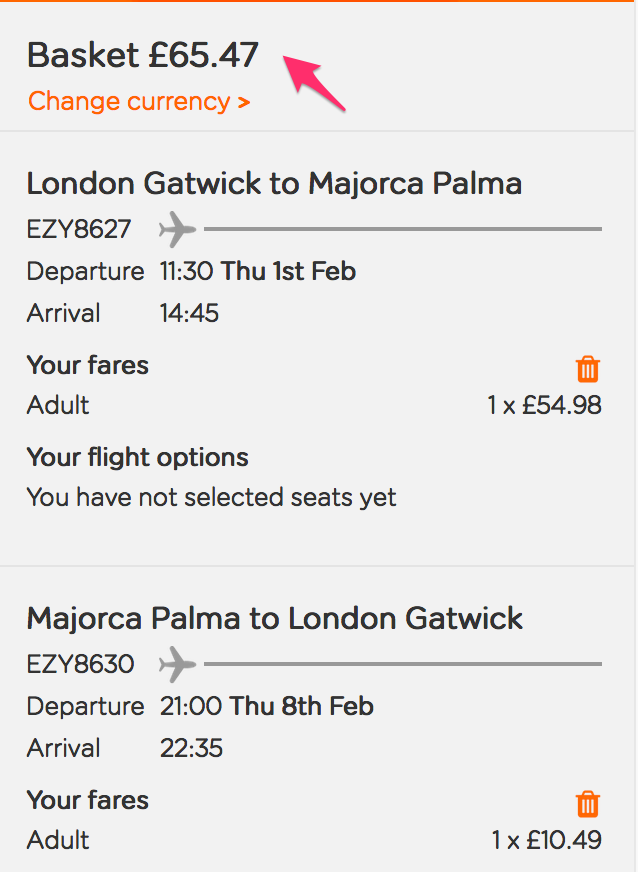Screen dimensions: 638x872
Task: Click the pink arrow pointing at the basket total
Action: point(316,83)
